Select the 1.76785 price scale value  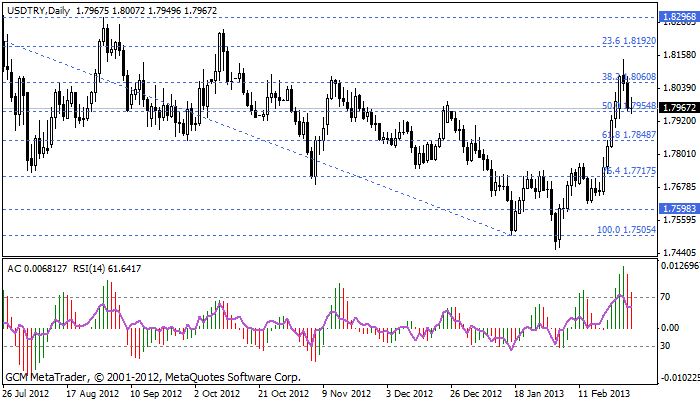[680, 186]
